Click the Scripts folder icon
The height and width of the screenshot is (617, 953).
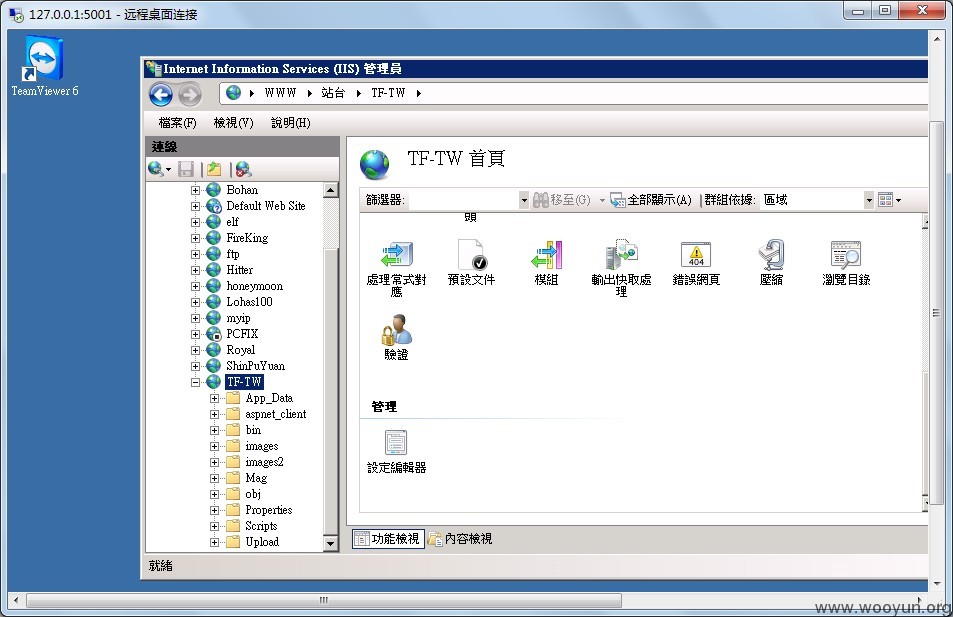coord(233,526)
